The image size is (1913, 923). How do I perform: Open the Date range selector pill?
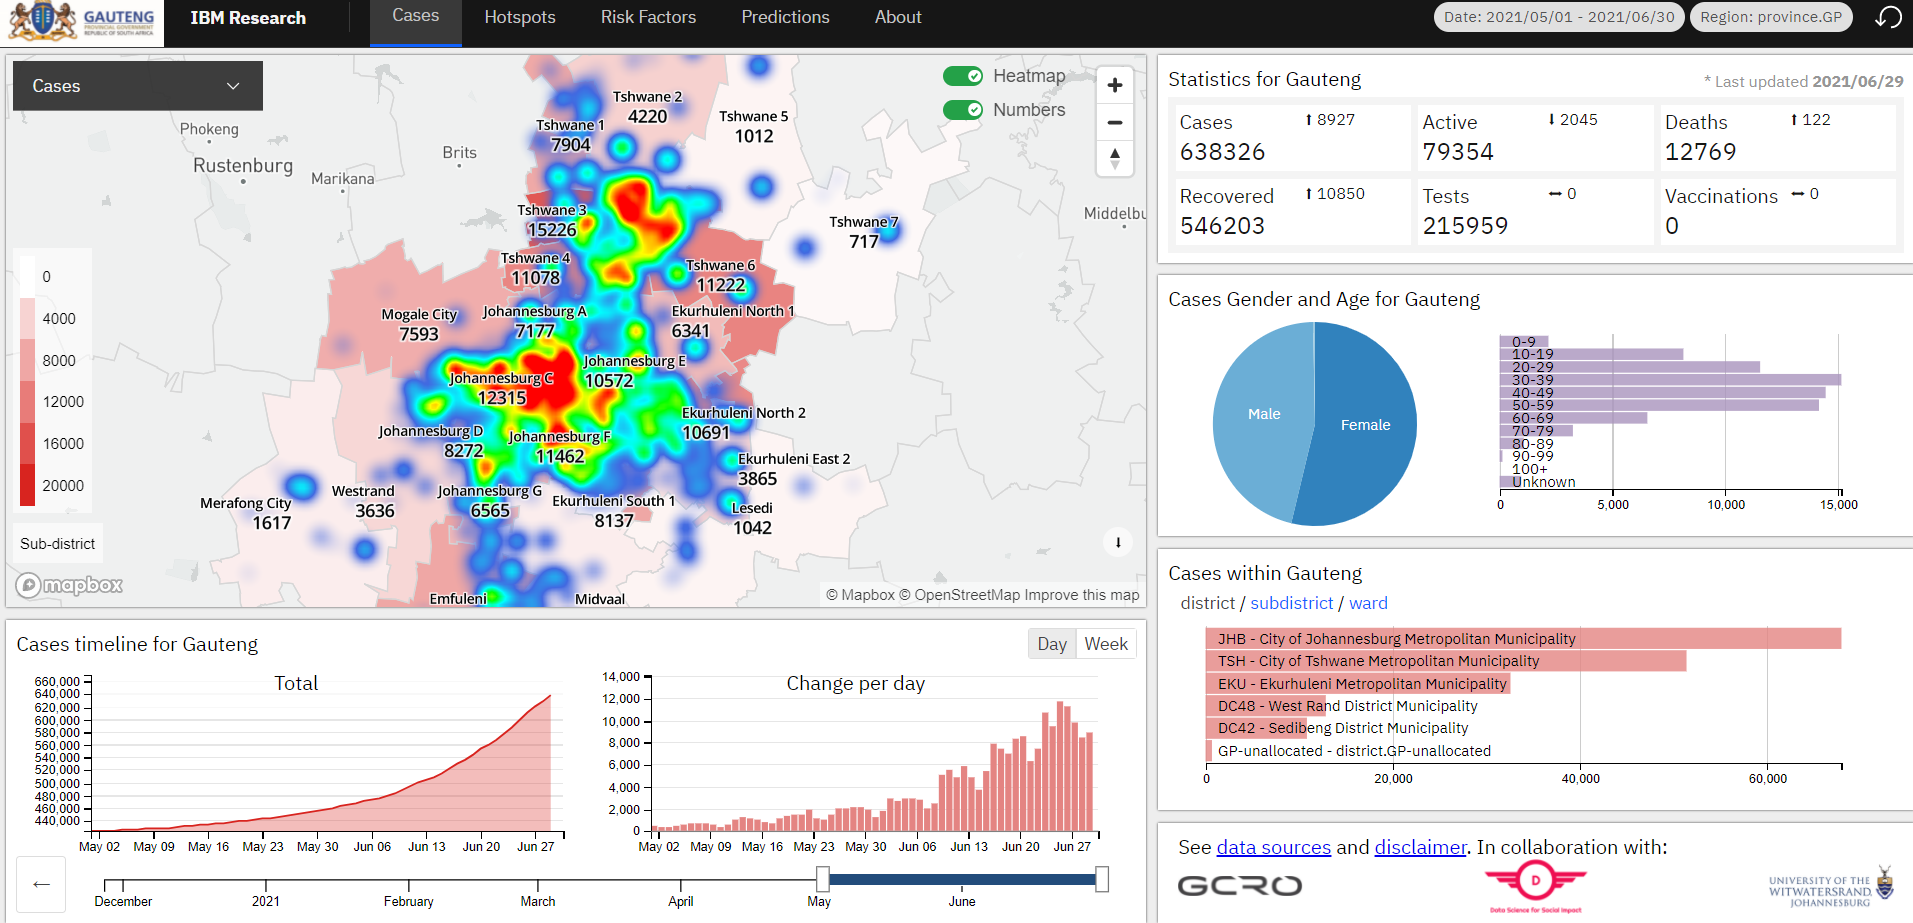click(1559, 17)
